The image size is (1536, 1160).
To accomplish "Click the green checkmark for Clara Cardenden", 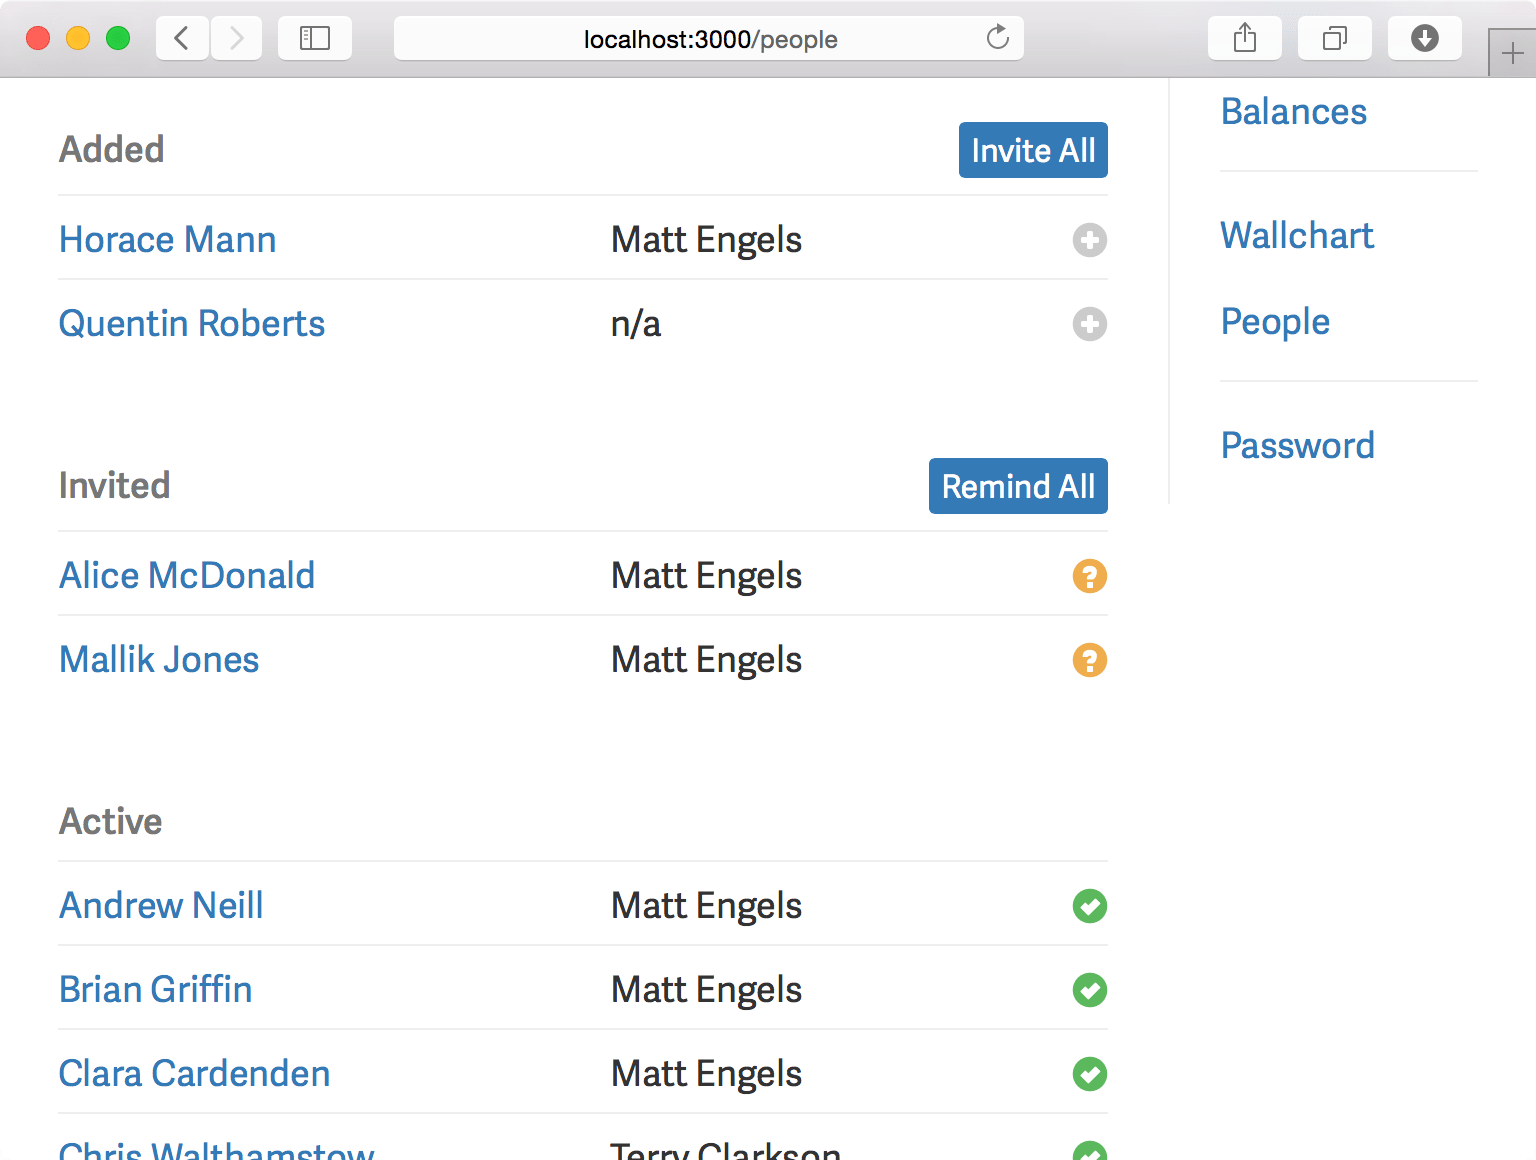I will coord(1090,1074).
